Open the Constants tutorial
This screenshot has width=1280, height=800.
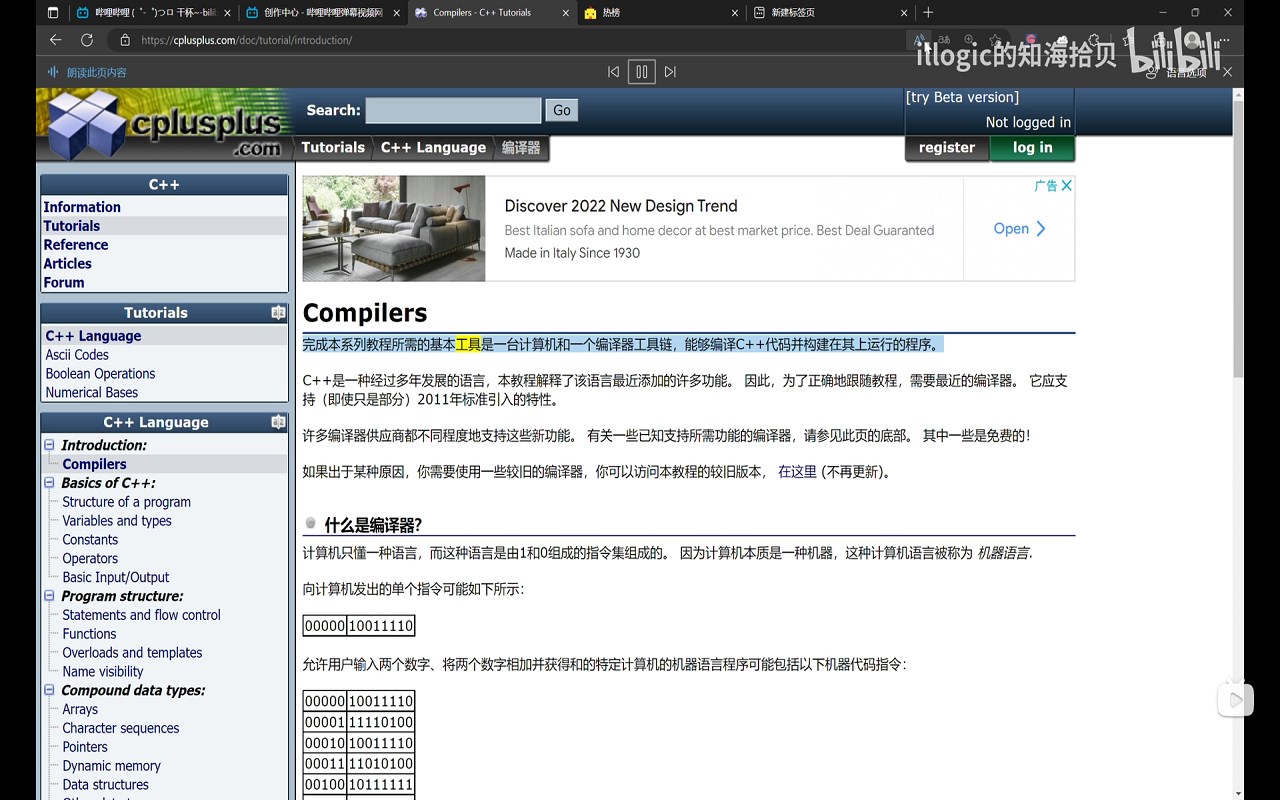click(90, 540)
